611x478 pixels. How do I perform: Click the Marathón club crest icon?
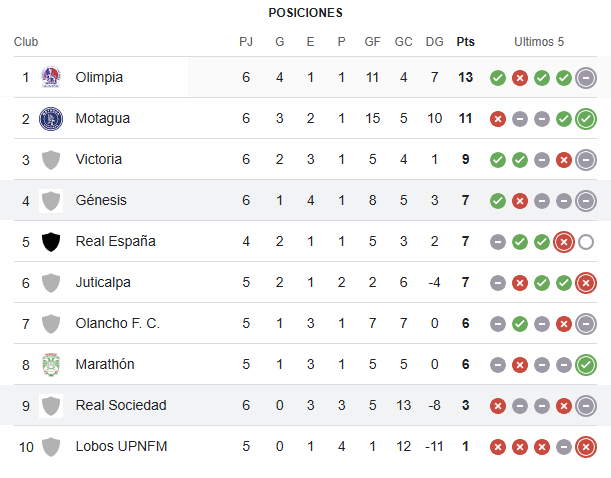pyautogui.click(x=50, y=364)
